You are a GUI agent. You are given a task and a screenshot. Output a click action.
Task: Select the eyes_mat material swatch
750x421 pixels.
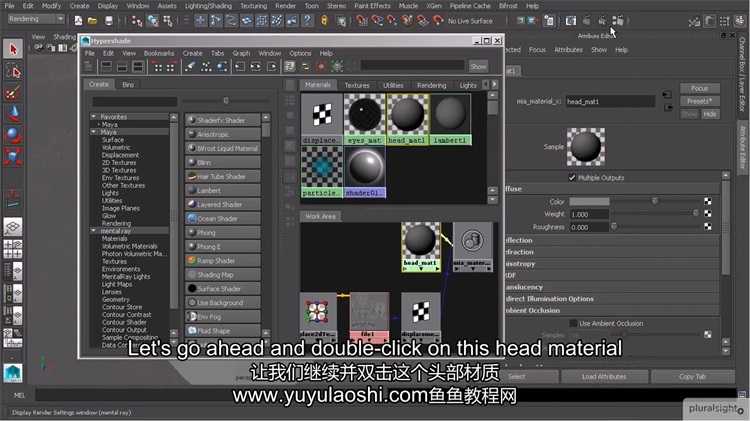[364, 119]
